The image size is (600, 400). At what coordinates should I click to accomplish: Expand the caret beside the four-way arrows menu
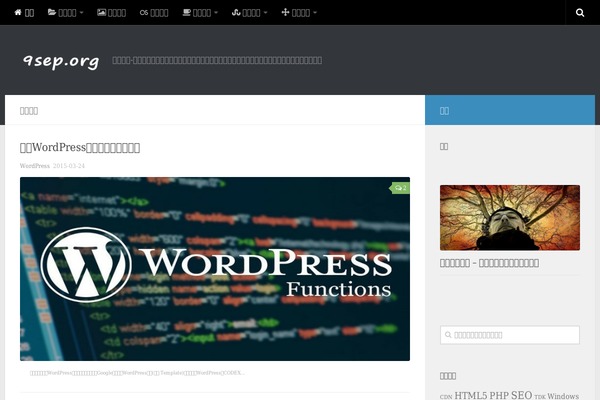(x=315, y=13)
